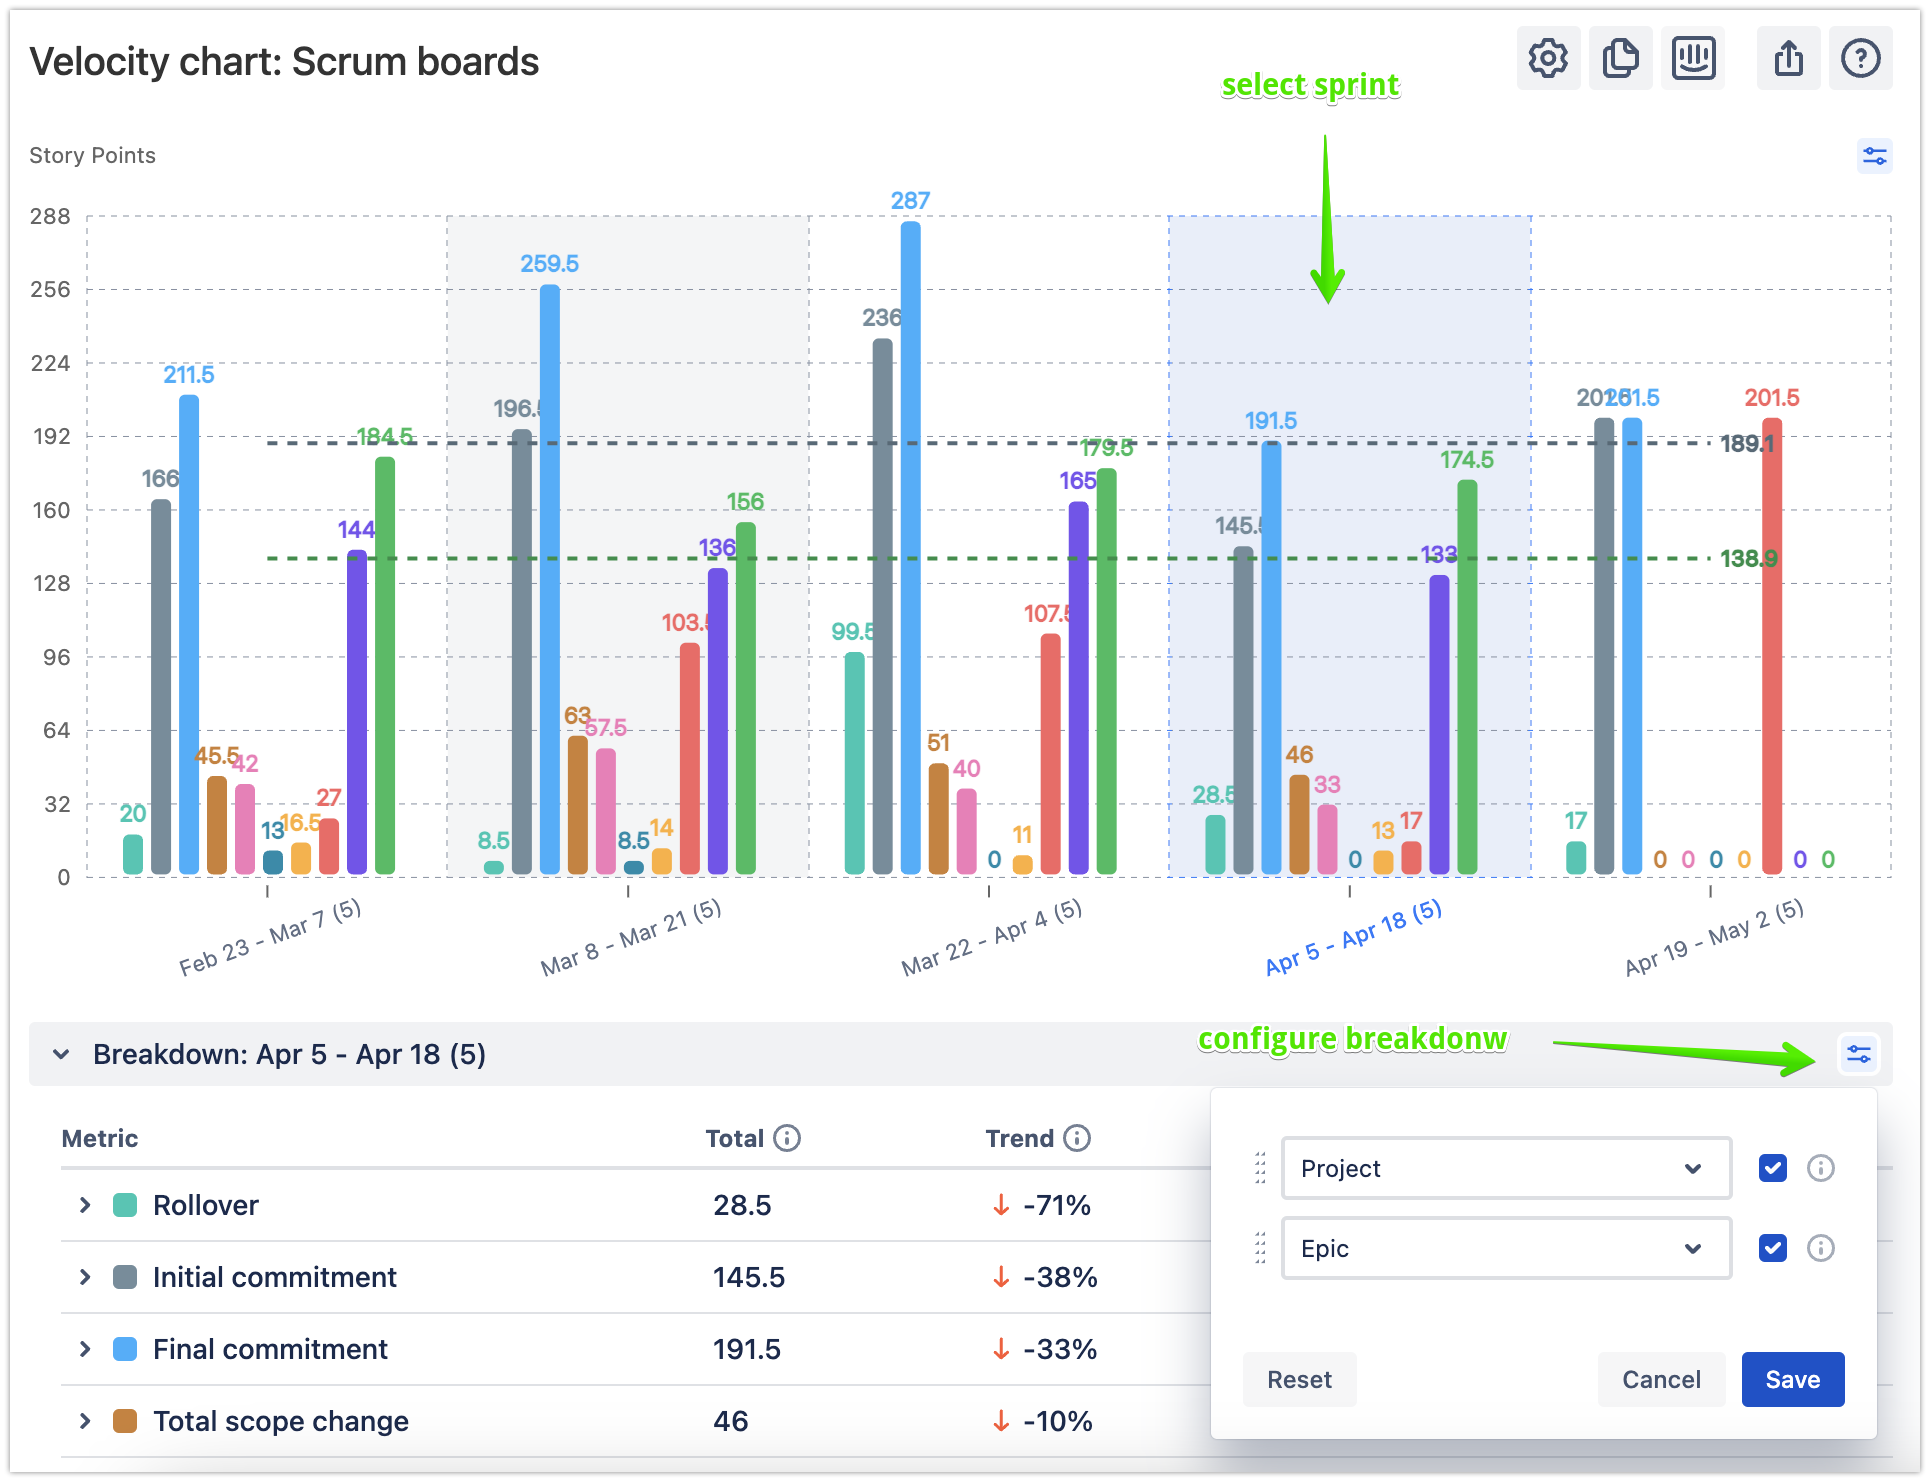Collapse the Breakdown: Apr 5 - Apr 18 section
The height and width of the screenshot is (1482, 1930).
[x=62, y=1053]
